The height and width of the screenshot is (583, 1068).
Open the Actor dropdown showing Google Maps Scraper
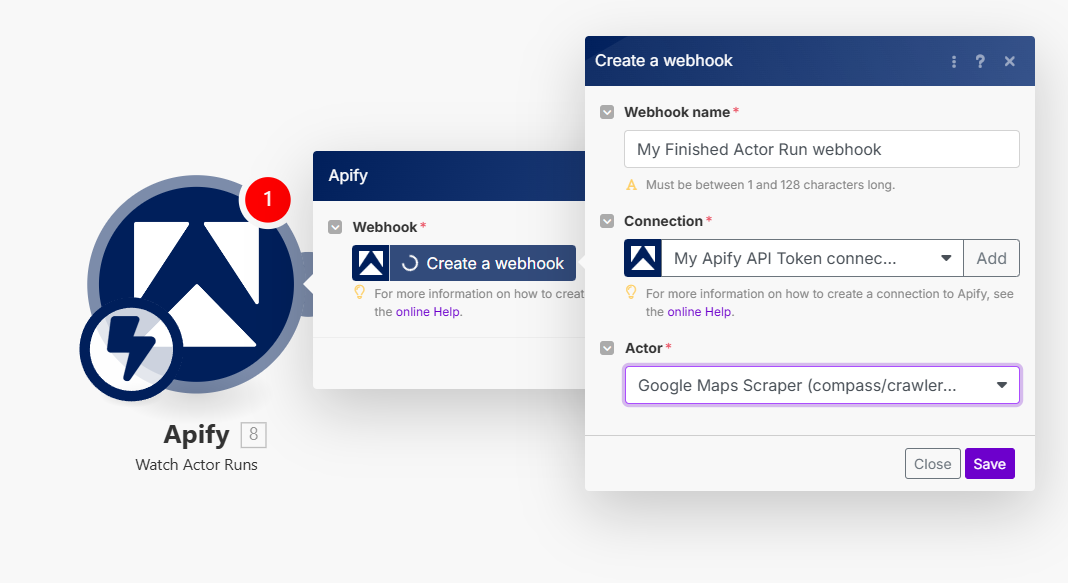pos(822,385)
